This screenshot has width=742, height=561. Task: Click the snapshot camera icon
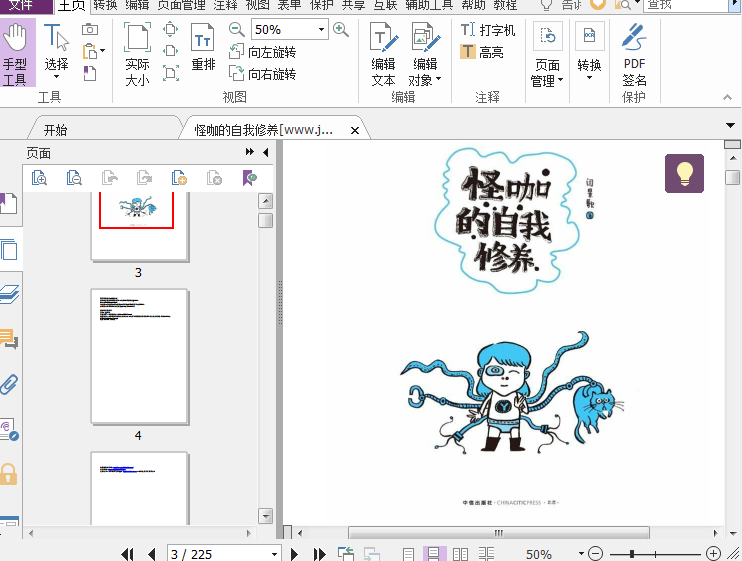click(90, 29)
